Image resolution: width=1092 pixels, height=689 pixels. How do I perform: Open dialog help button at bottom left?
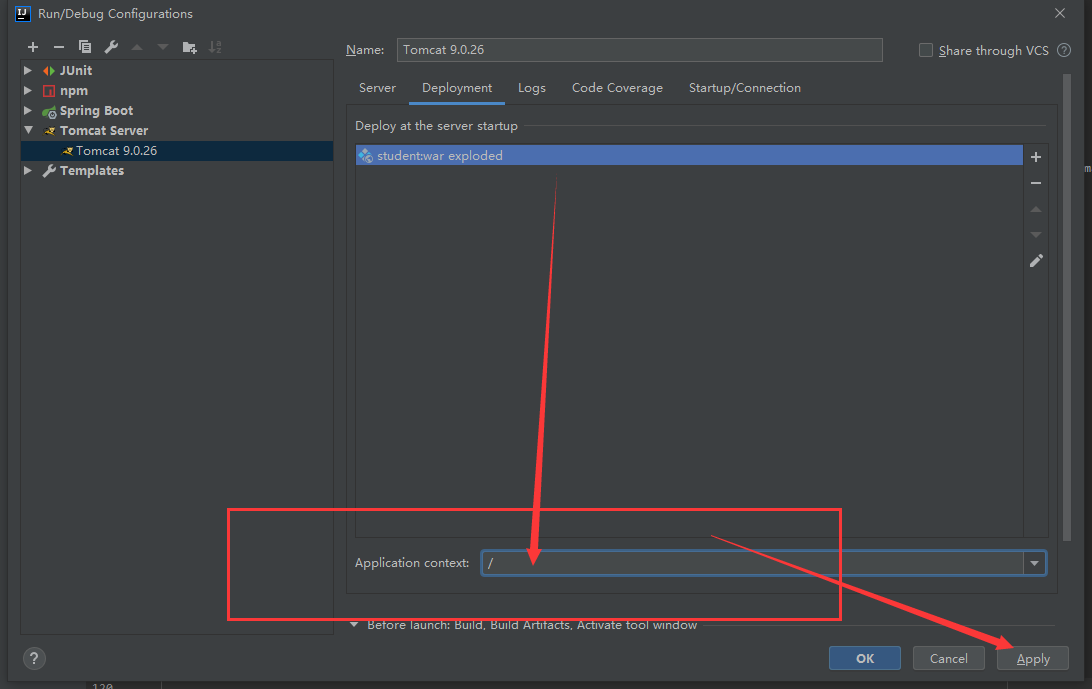pyautogui.click(x=34, y=658)
